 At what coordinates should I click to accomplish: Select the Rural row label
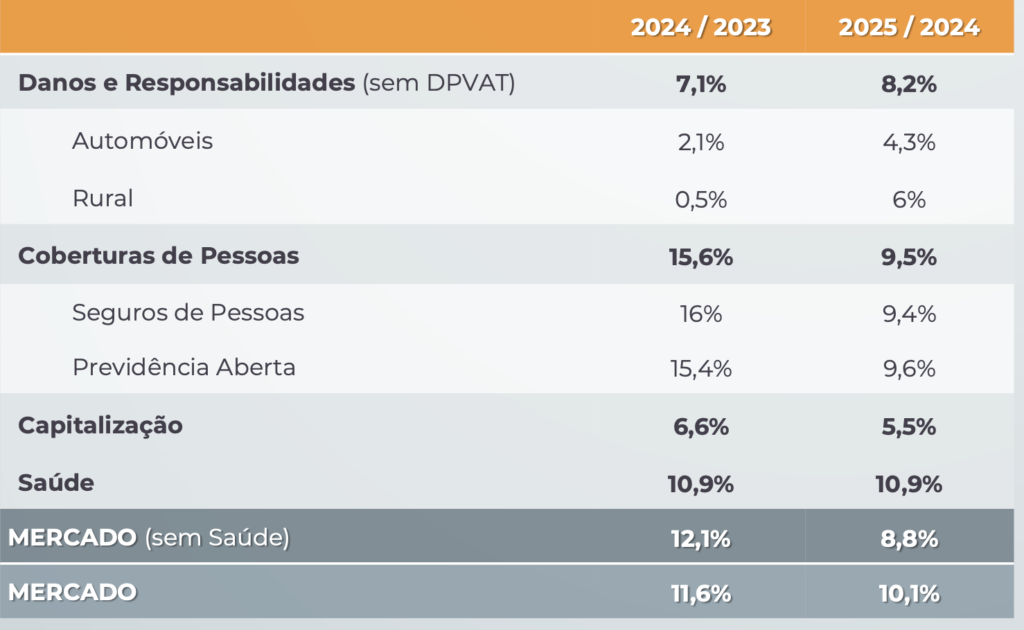[x=102, y=198]
